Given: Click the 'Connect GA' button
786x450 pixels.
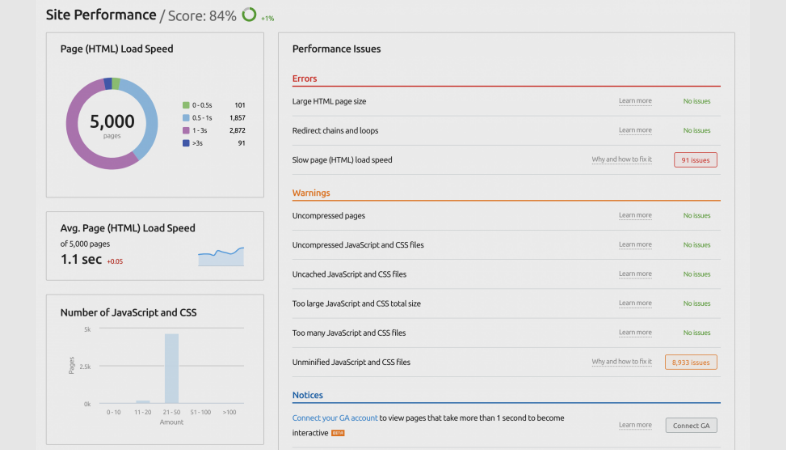Looking at the screenshot, I should pos(691,425).
